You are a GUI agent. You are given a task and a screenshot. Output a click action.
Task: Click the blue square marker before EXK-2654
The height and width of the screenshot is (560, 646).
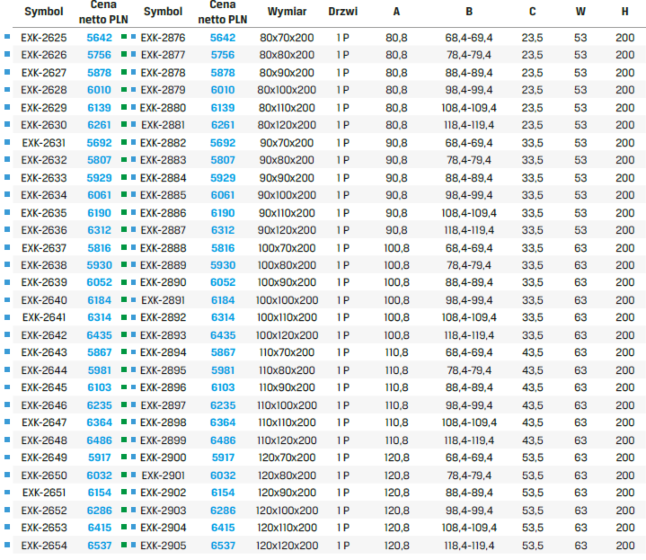tap(7, 545)
